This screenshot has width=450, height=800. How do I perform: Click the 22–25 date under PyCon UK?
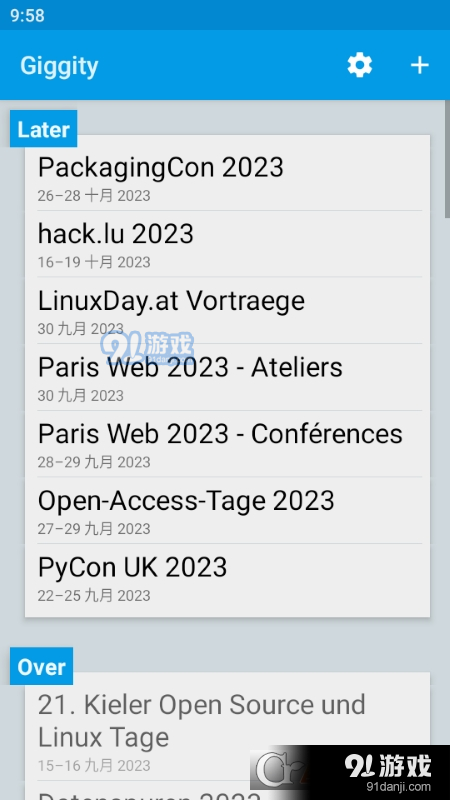[x=94, y=595]
